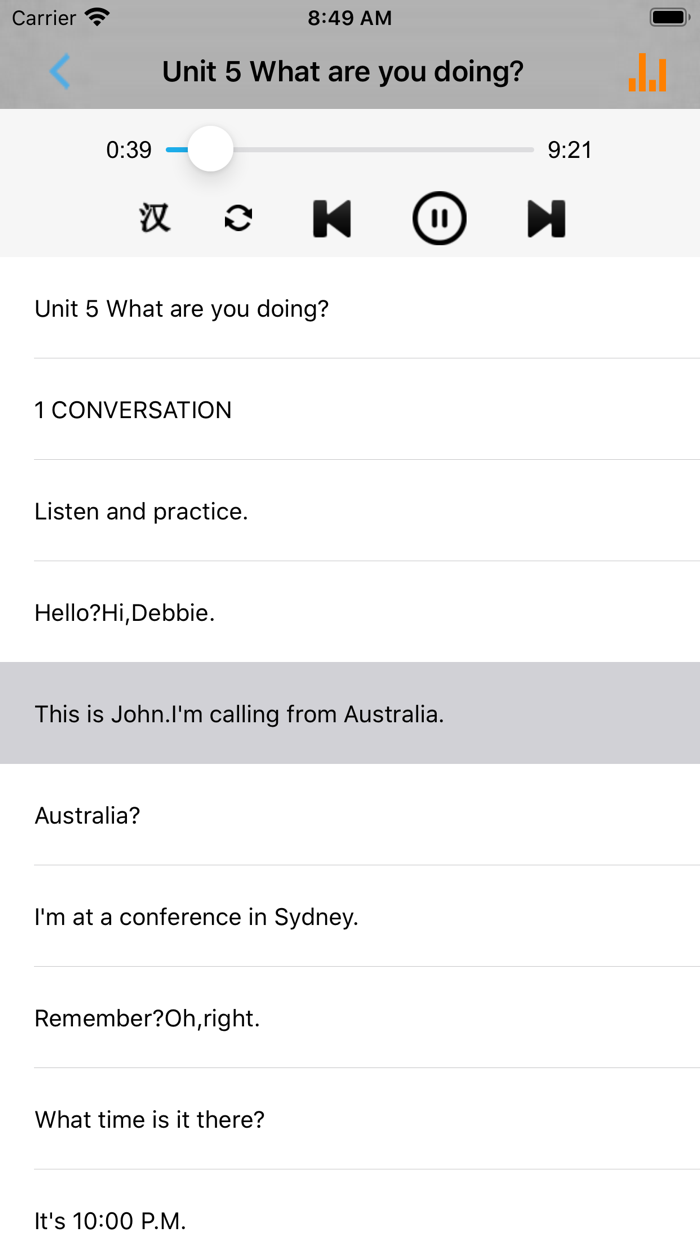Viewport: 700px width, 1244px height.
Task: Pause the audio playback
Action: (439, 218)
